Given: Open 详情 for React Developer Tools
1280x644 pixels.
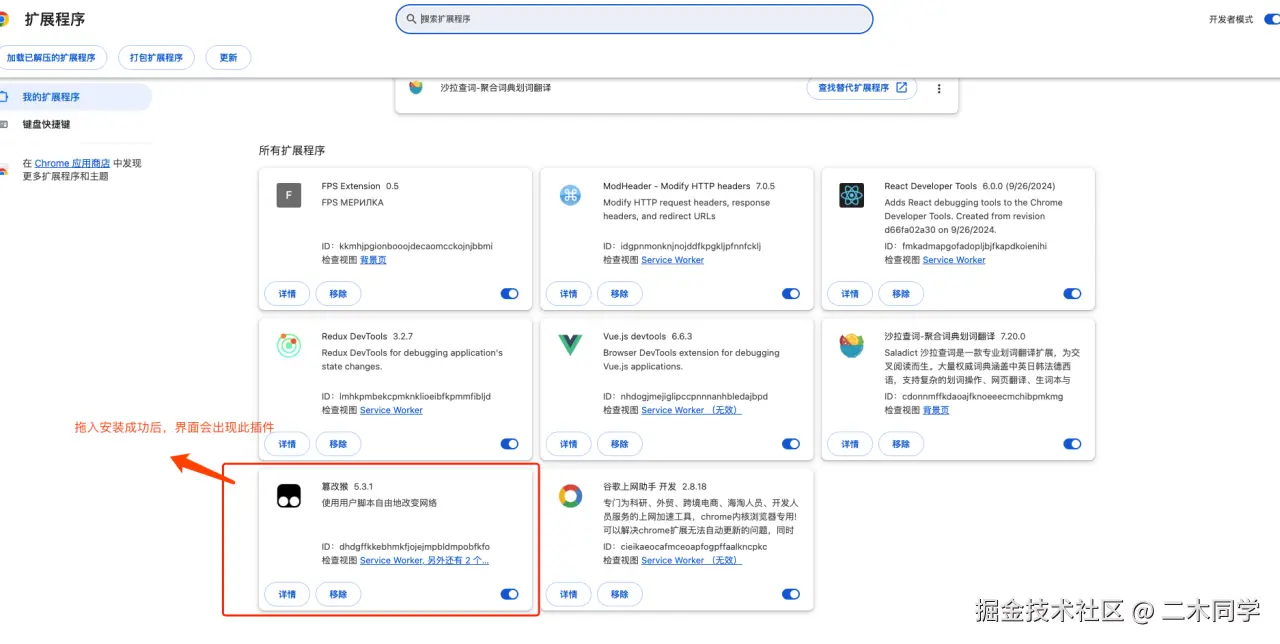Looking at the screenshot, I should 849,294.
